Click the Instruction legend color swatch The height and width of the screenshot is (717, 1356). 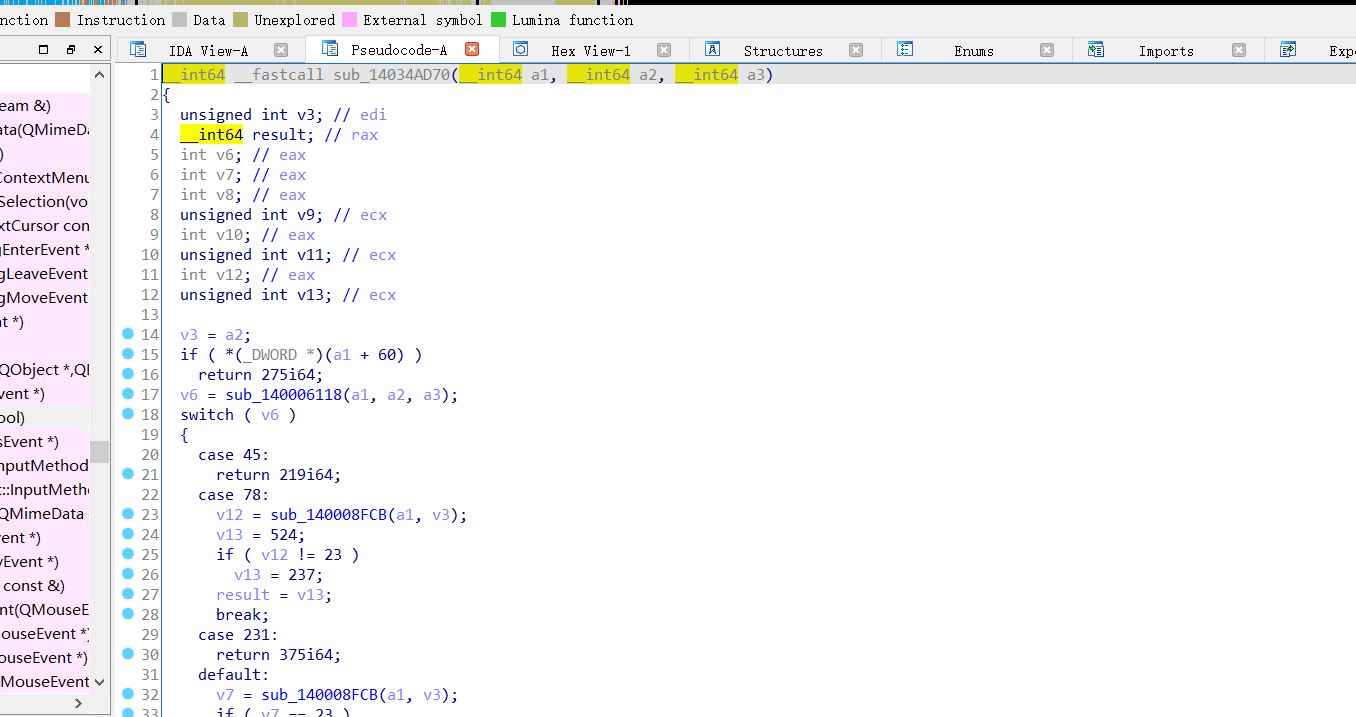click(63, 19)
